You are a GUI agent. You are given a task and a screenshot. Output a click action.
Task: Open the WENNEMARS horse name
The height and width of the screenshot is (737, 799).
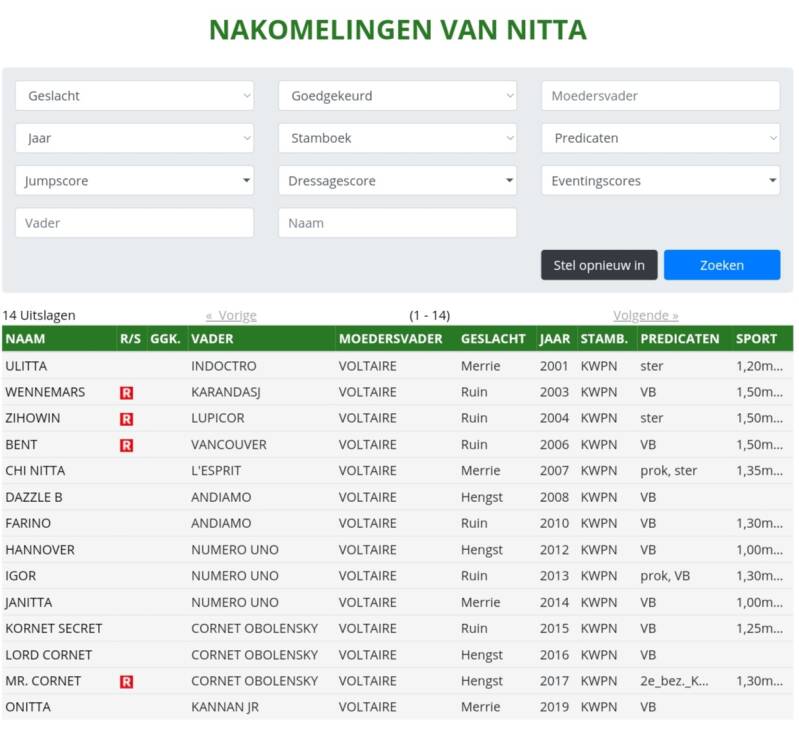click(45, 392)
